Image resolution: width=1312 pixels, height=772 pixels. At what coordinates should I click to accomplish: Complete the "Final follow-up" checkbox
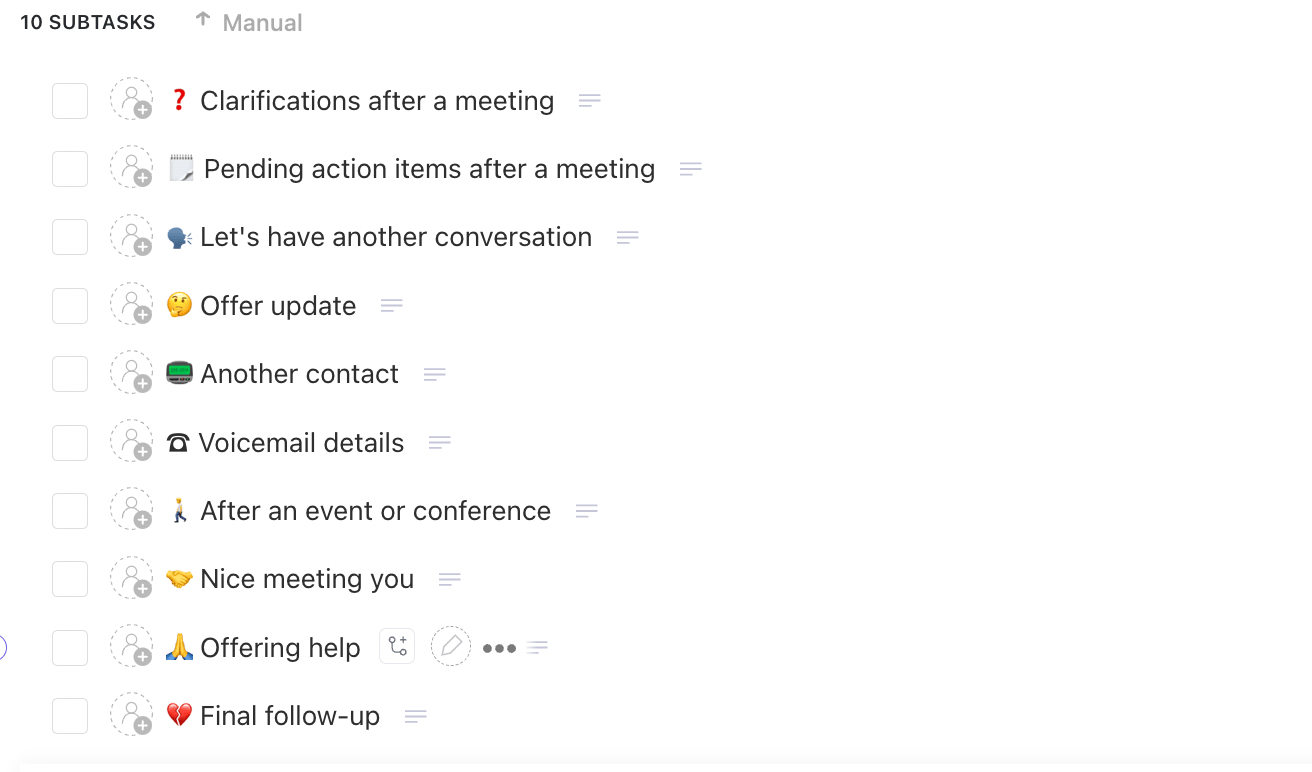coord(69,715)
